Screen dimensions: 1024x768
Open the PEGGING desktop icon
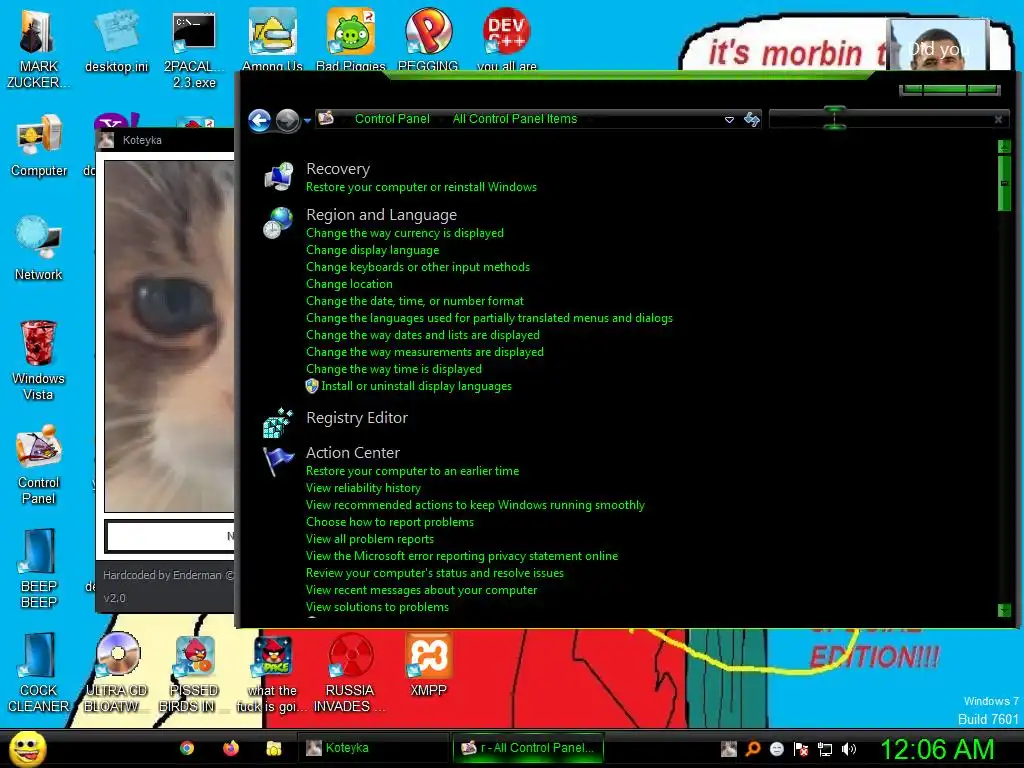pyautogui.click(x=428, y=40)
